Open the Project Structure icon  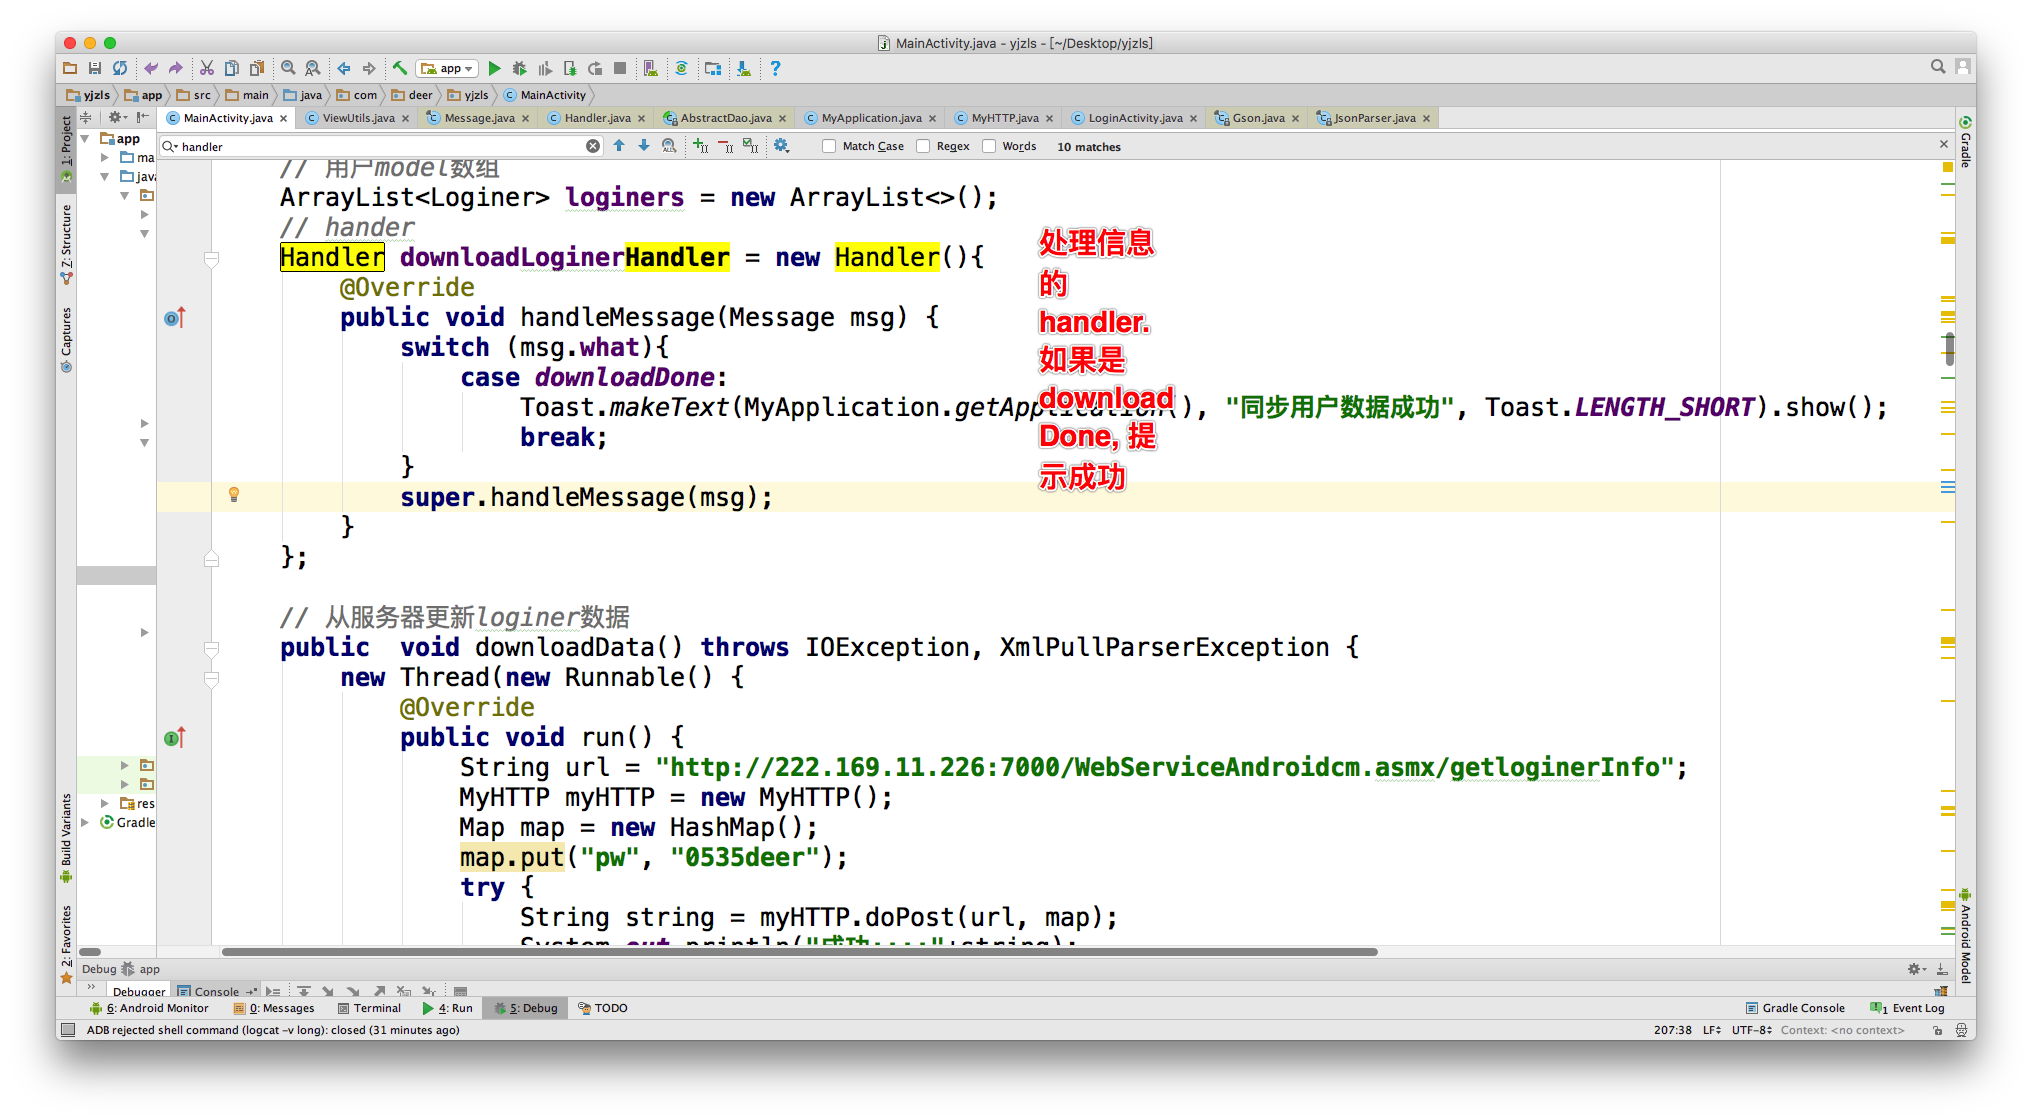click(713, 68)
